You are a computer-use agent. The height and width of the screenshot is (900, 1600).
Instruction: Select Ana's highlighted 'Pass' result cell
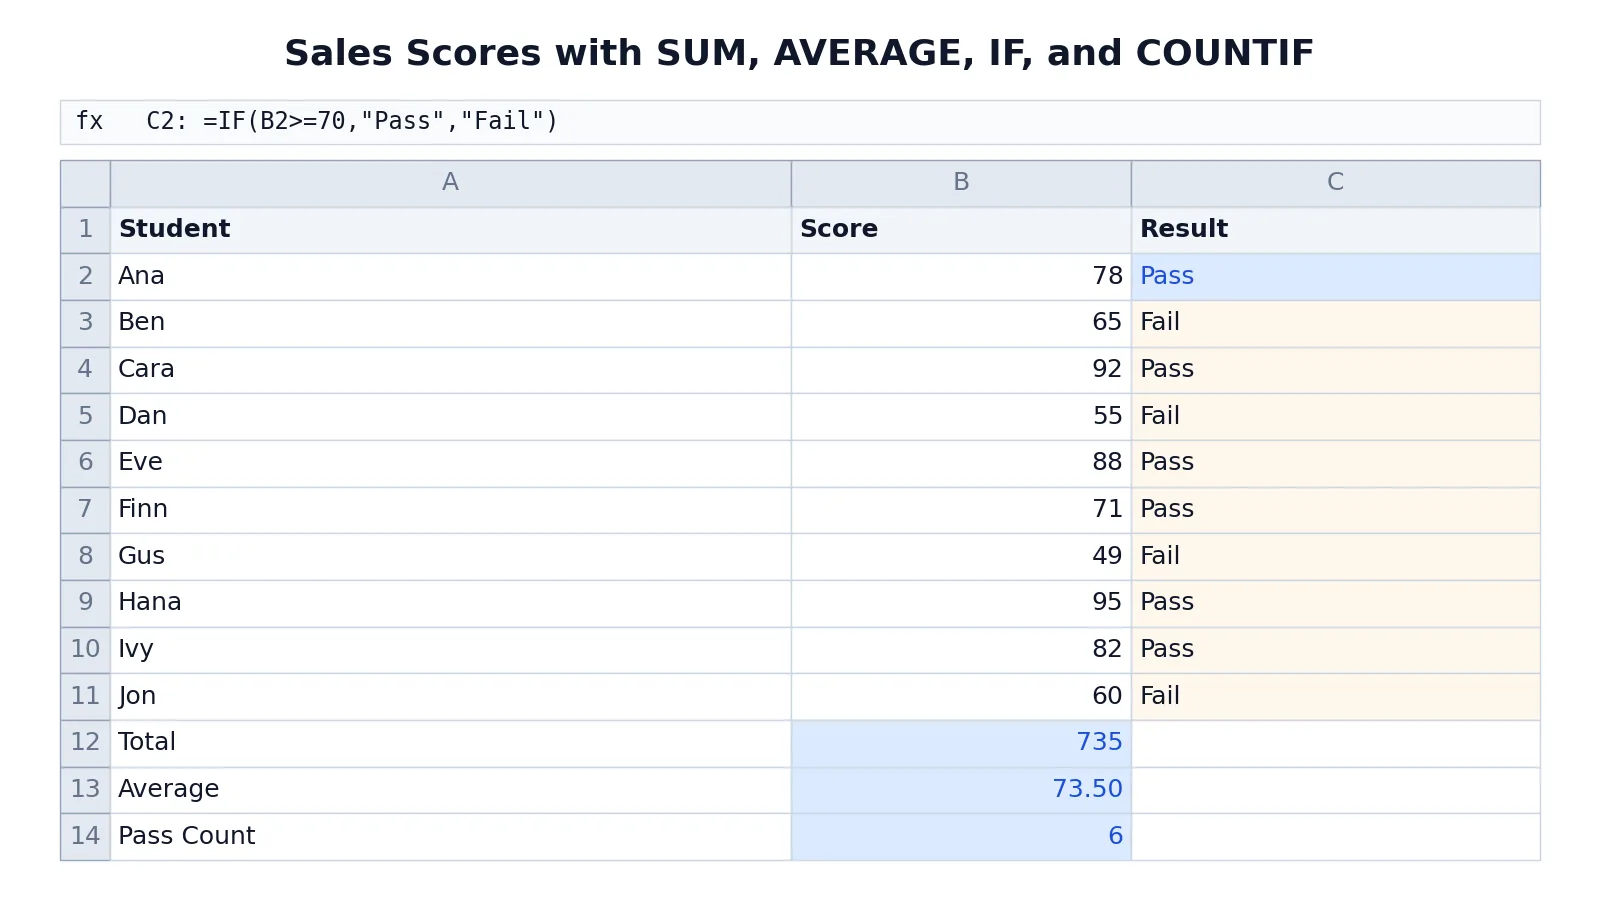(1336, 277)
